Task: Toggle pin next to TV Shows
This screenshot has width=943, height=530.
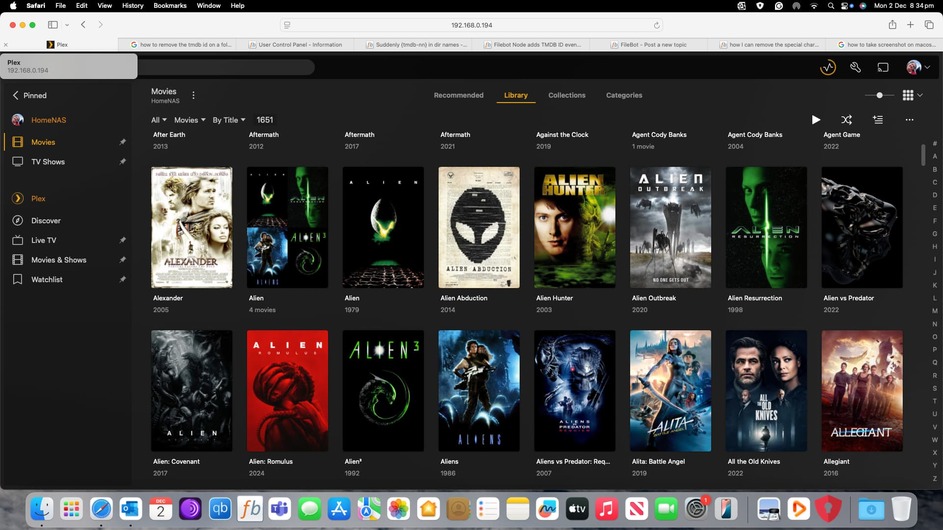Action: point(122,162)
